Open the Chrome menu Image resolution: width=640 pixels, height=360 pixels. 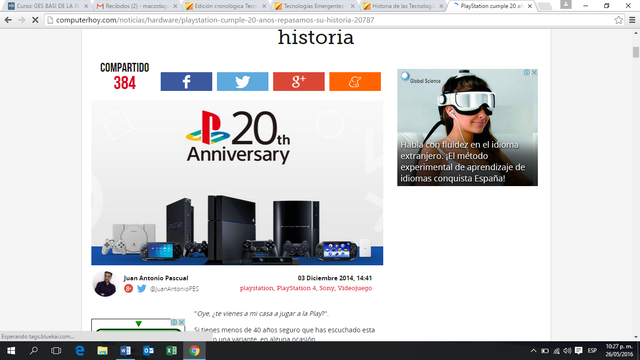(x=632, y=20)
